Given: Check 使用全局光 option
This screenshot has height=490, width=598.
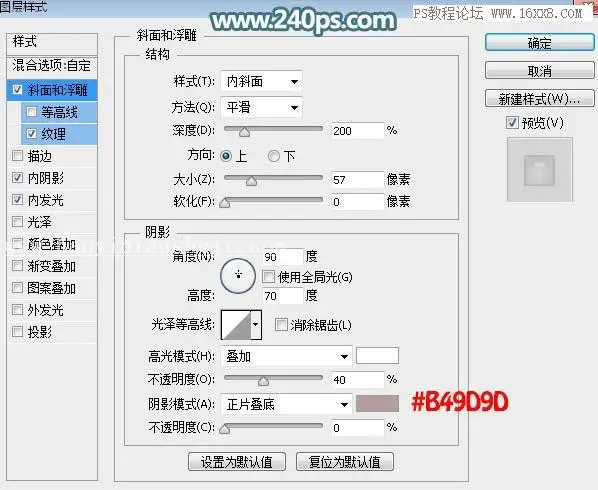Looking at the screenshot, I should [268, 277].
